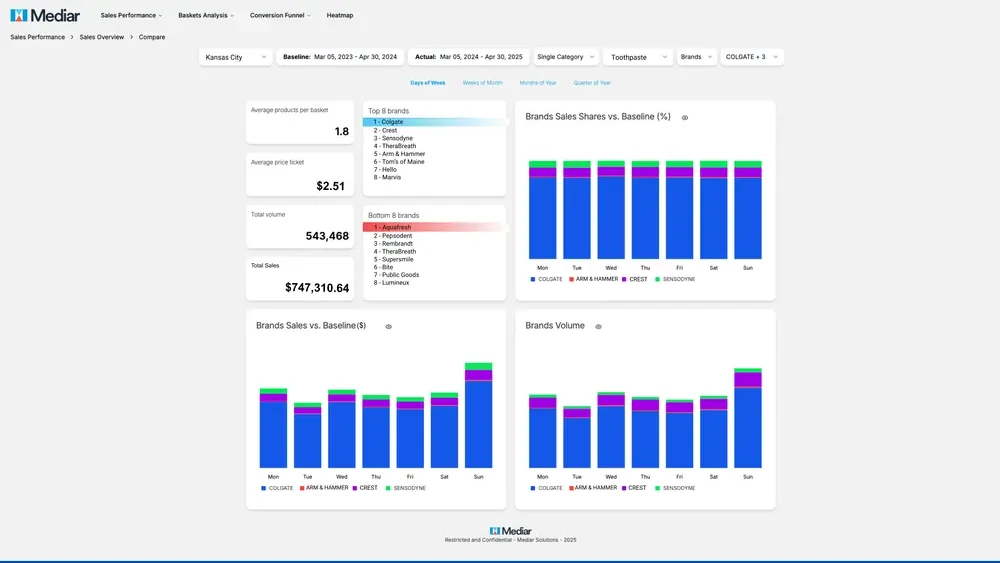The width and height of the screenshot is (1000, 563).
Task: Open the Baskets Analysis menu
Action: [x=206, y=15]
